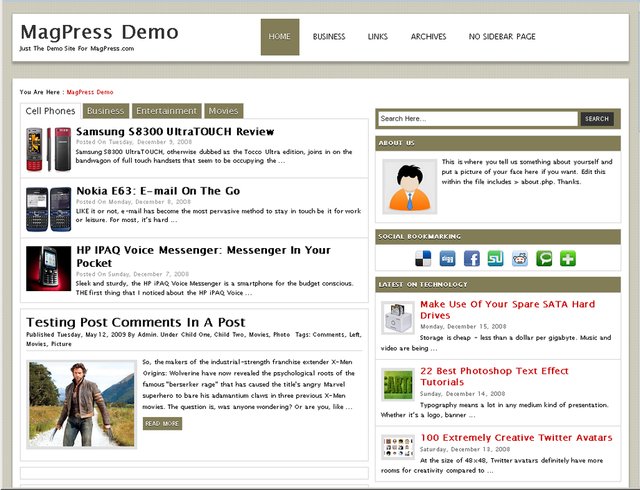This screenshot has height=490, width=640.
Task: Click the Read More button
Action: [x=162, y=423]
